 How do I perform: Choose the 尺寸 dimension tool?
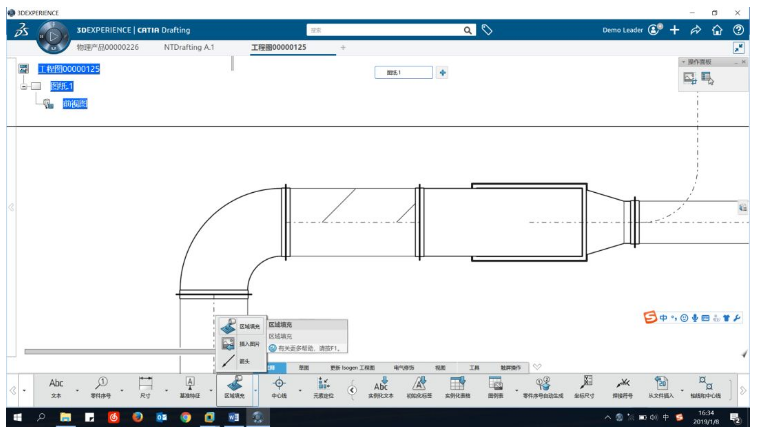[x=145, y=388]
